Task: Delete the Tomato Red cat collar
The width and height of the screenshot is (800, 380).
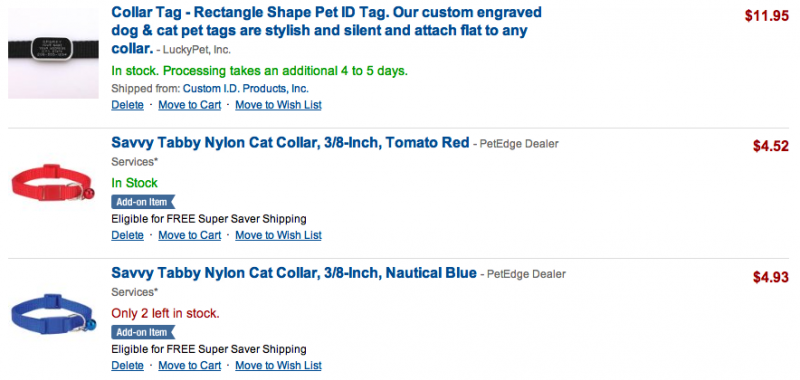Action: coord(128,235)
